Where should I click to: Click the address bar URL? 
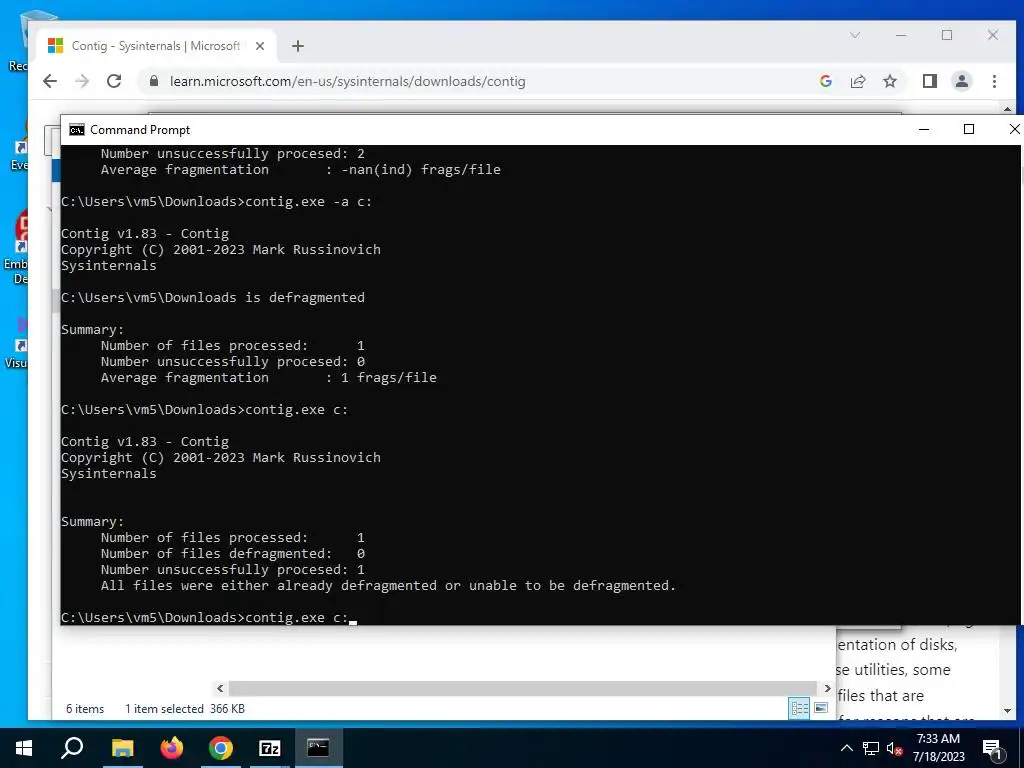click(x=347, y=82)
